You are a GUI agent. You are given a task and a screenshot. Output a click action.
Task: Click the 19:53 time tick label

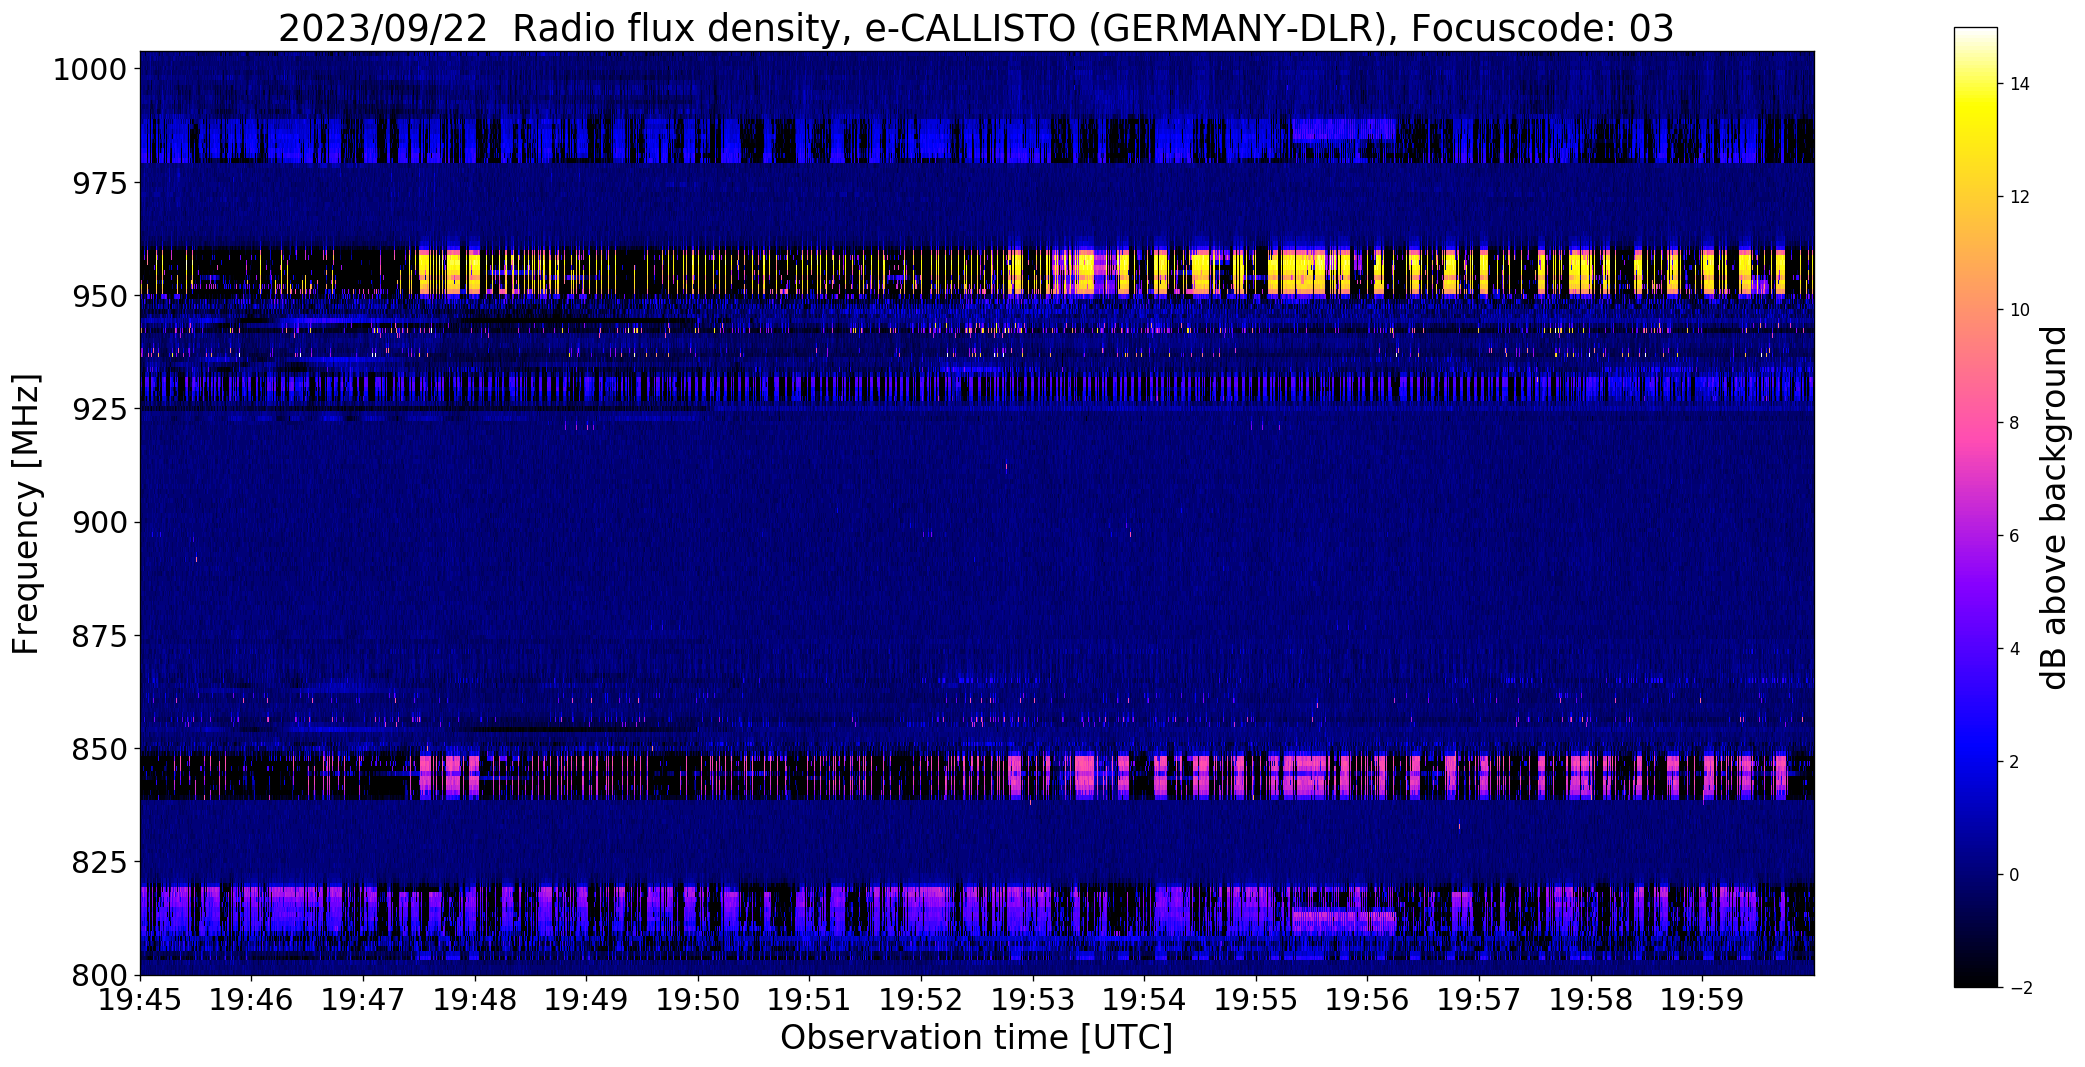point(1033,1000)
